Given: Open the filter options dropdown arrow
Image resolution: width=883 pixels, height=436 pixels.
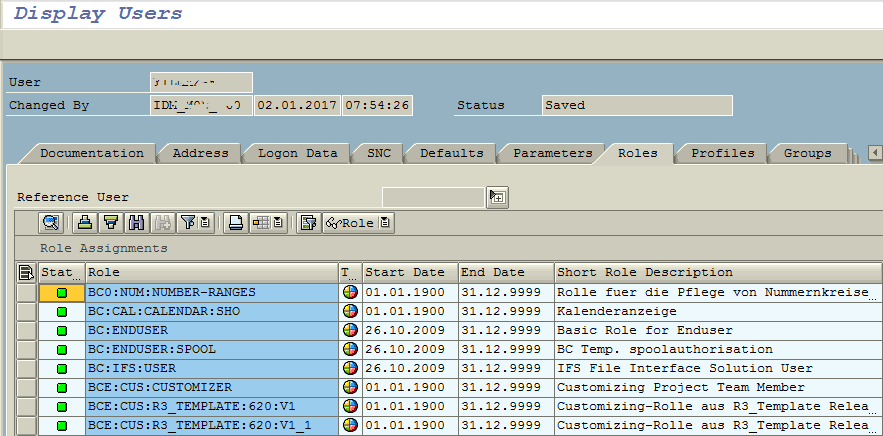Looking at the screenshot, I should point(206,223).
